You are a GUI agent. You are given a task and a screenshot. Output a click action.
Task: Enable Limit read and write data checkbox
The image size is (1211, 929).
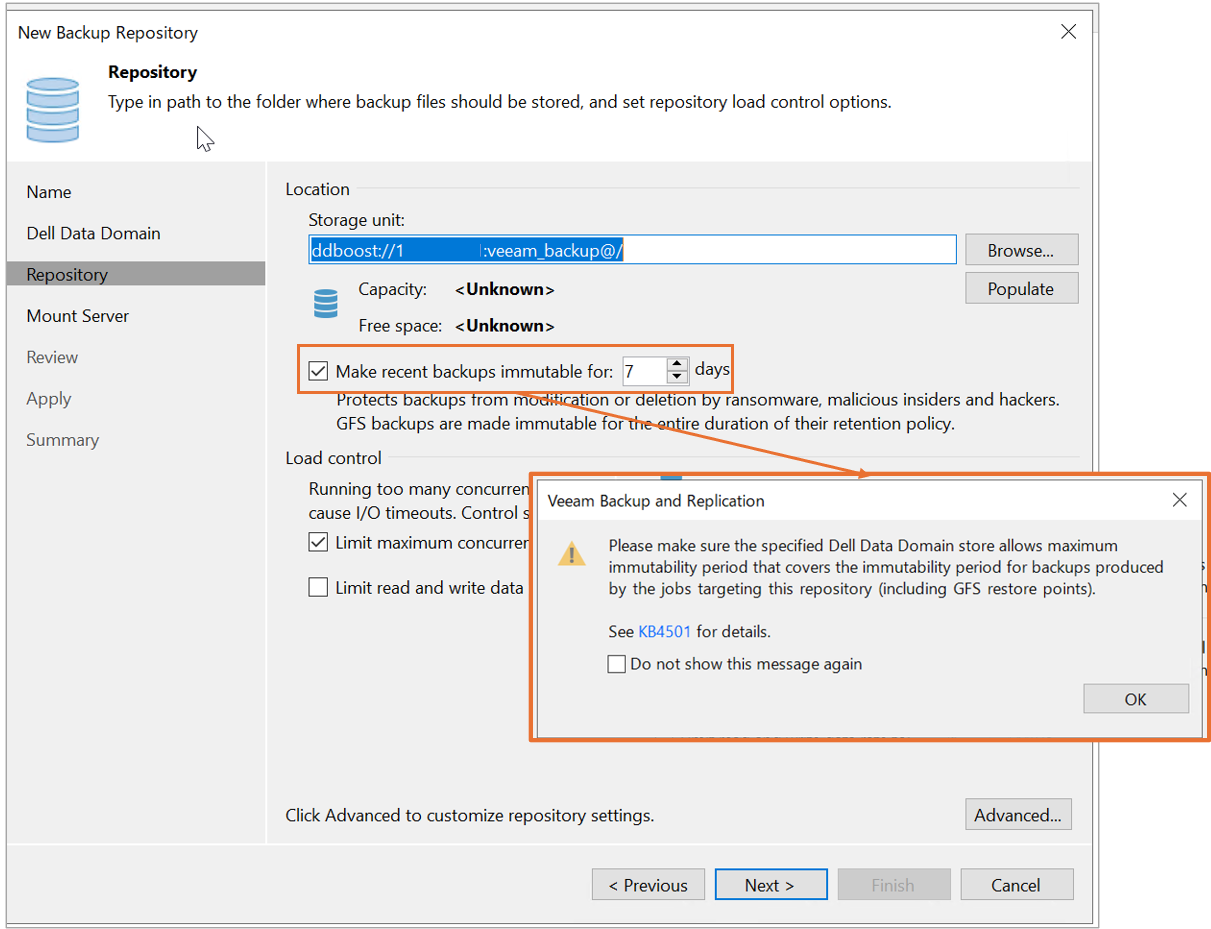tap(318, 587)
